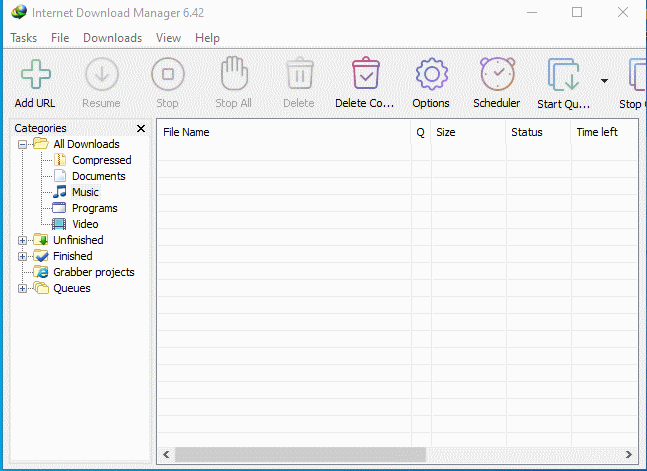The image size is (647, 471).
Task: Select the All Downloads category label
Action: (x=86, y=144)
